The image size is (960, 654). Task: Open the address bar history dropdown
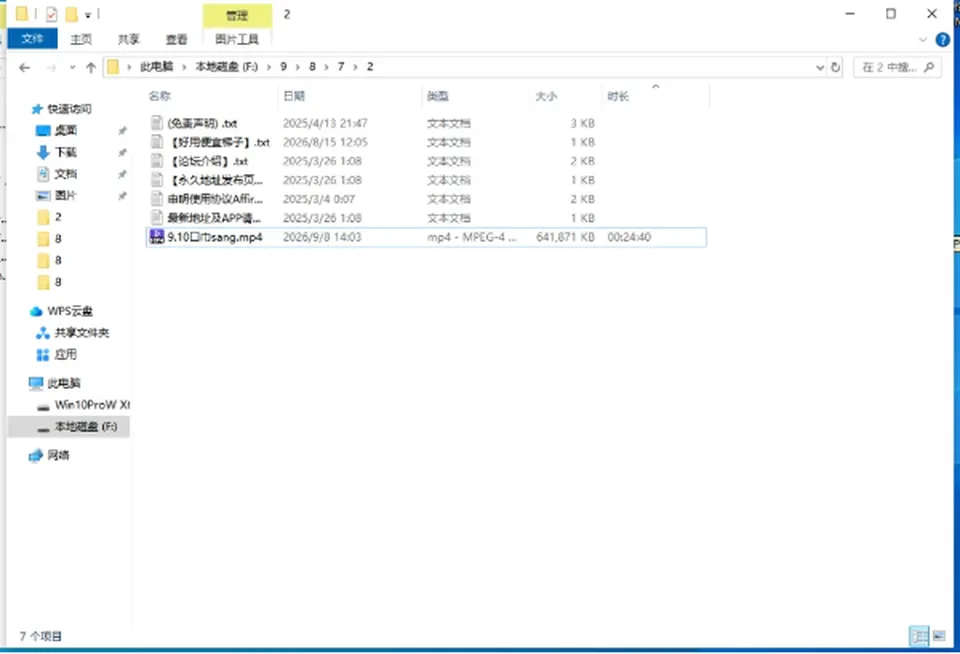pos(820,67)
